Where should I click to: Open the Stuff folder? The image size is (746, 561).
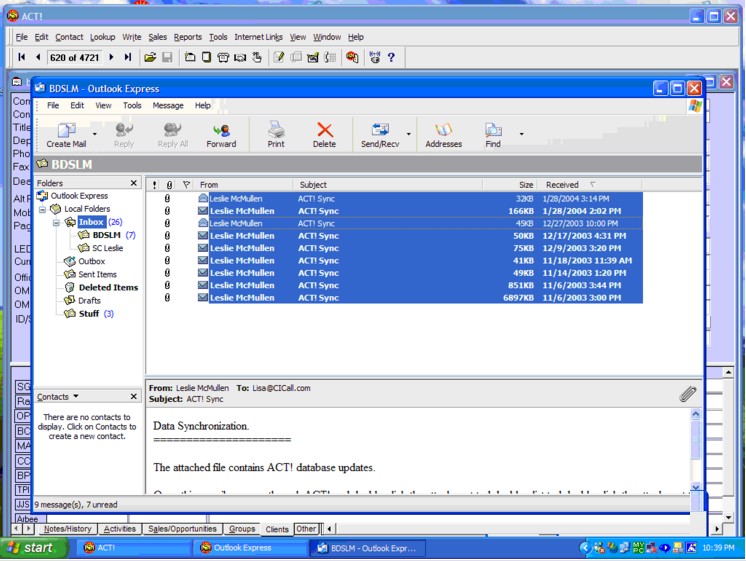tap(89, 314)
